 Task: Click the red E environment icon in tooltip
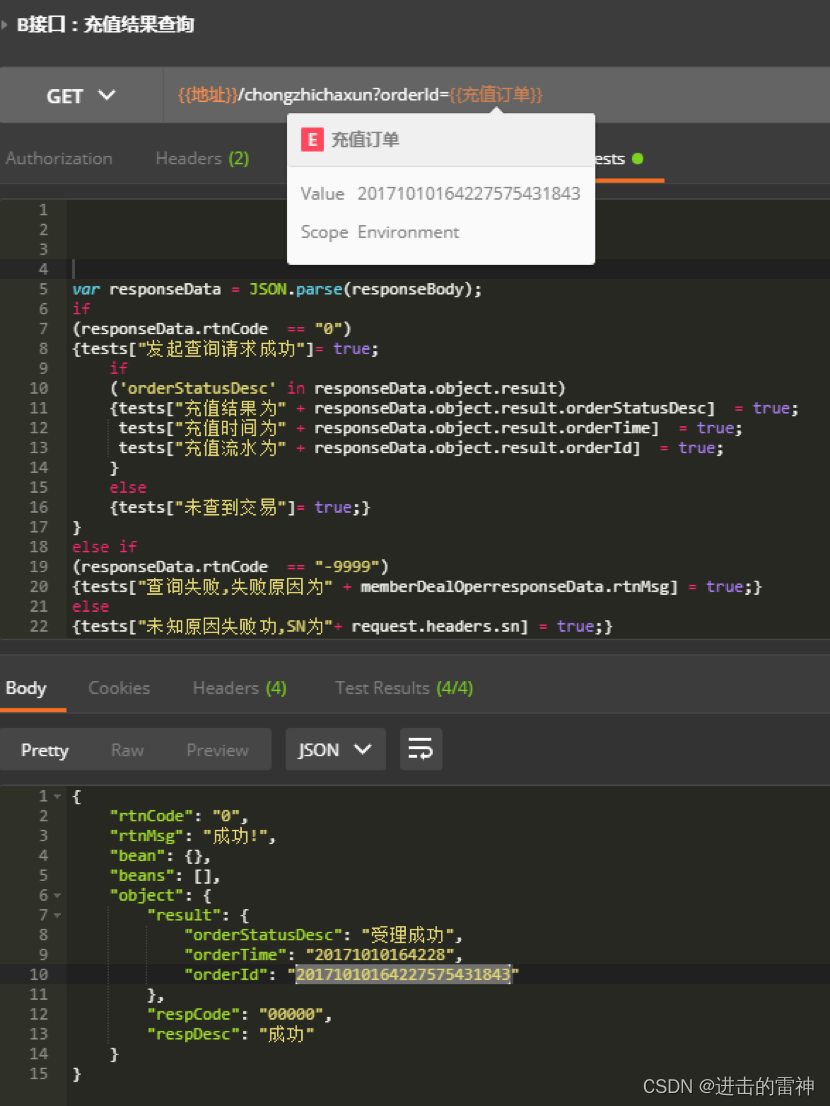[x=312, y=140]
